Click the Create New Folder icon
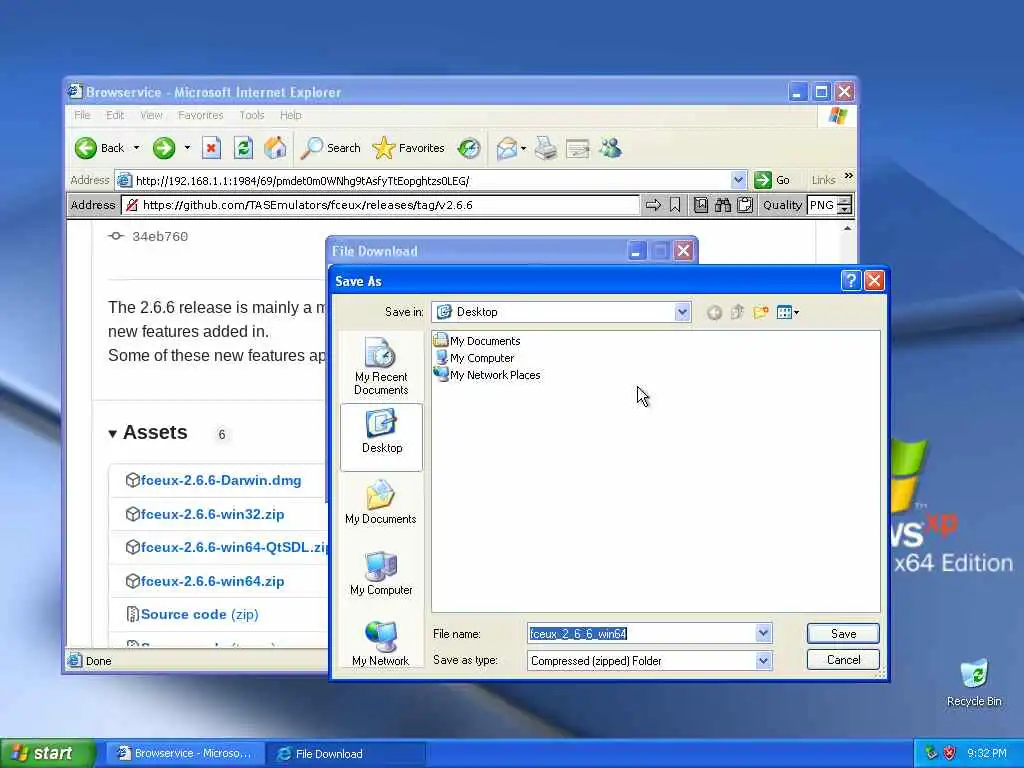The width and height of the screenshot is (1024, 768). pos(761,312)
